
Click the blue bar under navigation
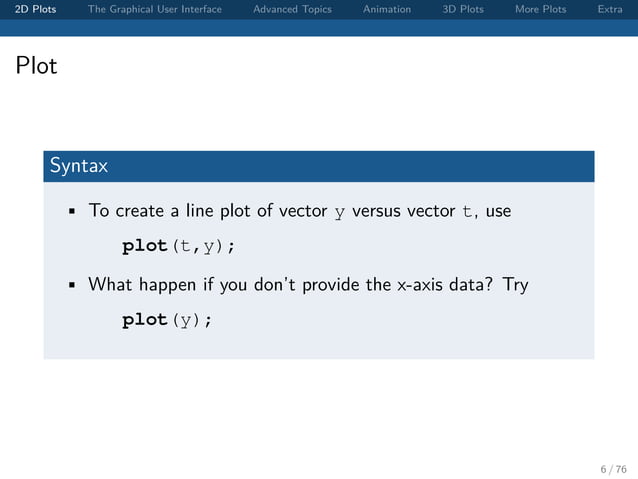pos(319,28)
